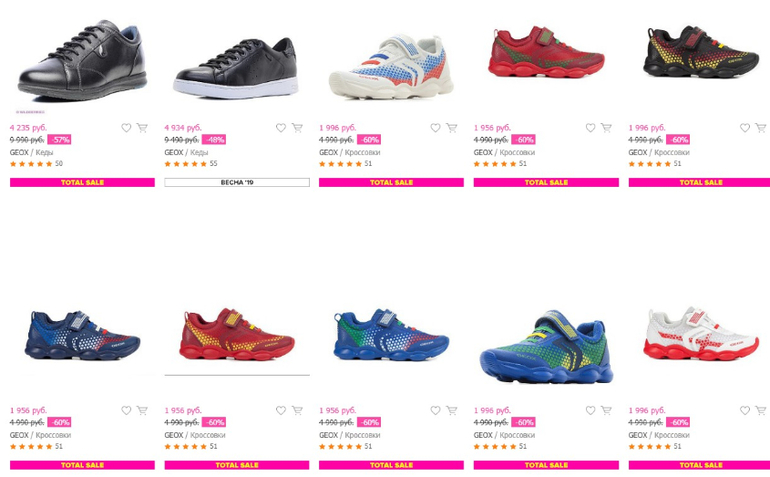Image resolution: width=770 pixels, height=477 pixels.
Task: Open the large blue-green sneaker thumbnail
Action: pyautogui.click(x=546, y=346)
